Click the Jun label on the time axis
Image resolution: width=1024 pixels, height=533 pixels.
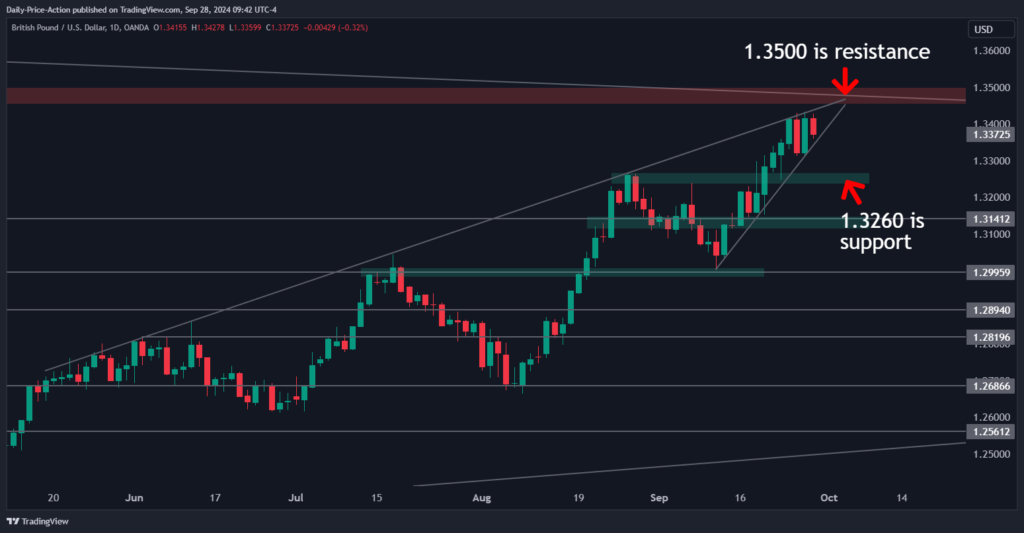pyautogui.click(x=134, y=498)
